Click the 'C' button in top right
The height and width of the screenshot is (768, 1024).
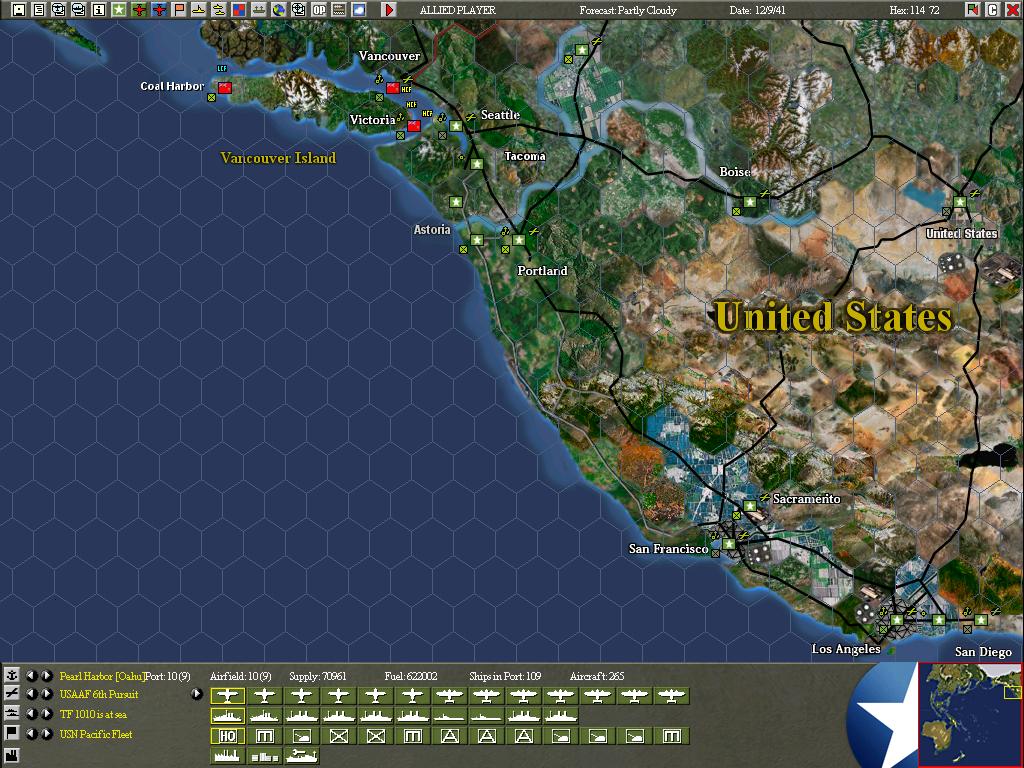coord(992,10)
